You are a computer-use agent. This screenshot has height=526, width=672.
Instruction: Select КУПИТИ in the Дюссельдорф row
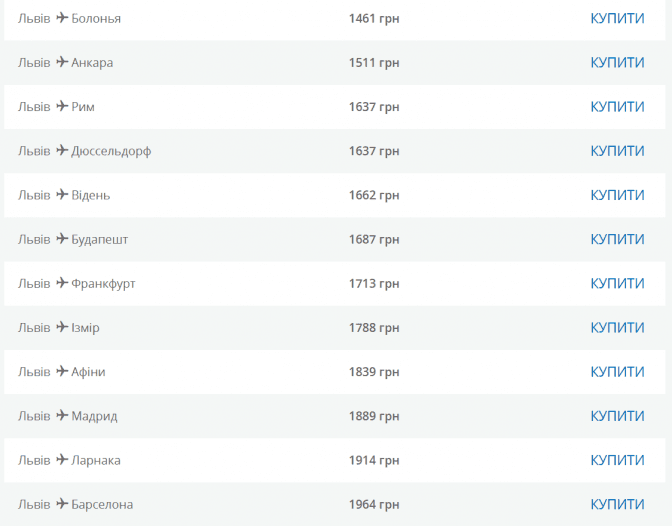pyautogui.click(x=617, y=150)
